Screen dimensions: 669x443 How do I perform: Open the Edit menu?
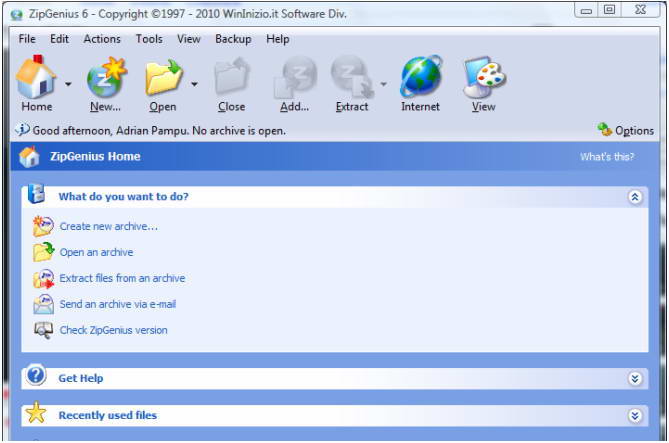59,39
